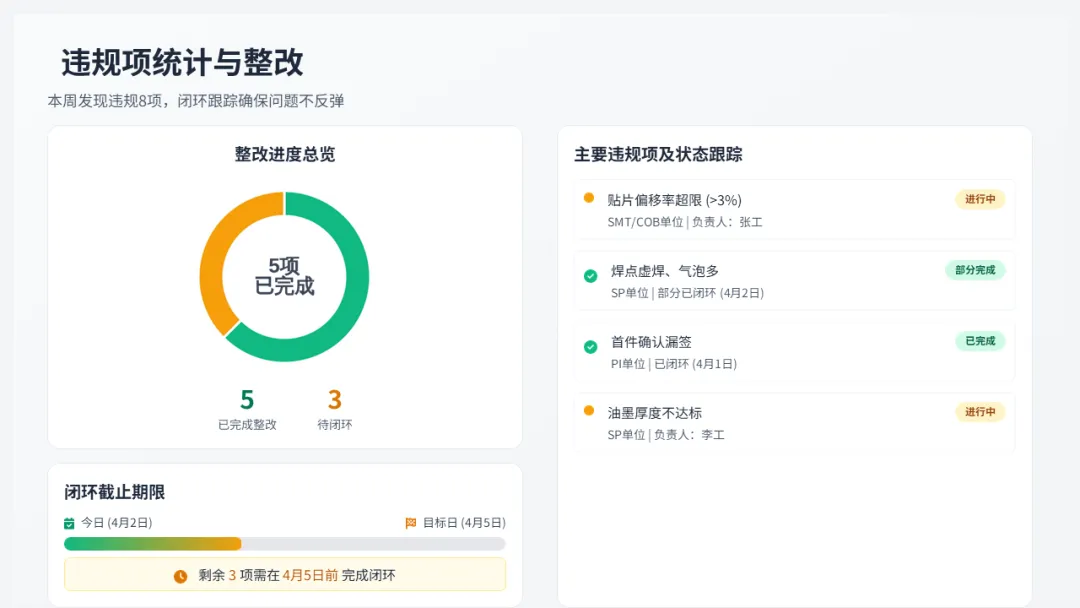Viewport: 1080px width, 608px height.
Task: Click the closure deadline progress bar
Action: [285, 544]
